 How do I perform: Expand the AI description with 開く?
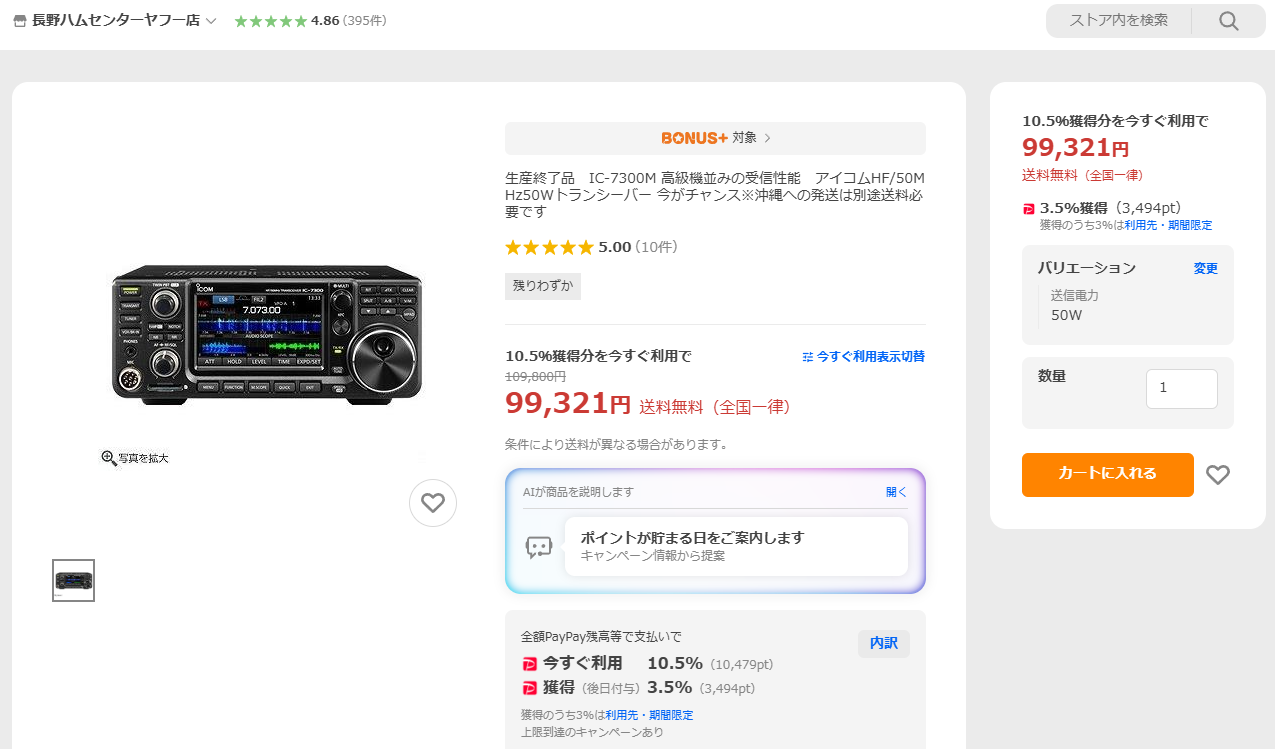tap(896, 492)
